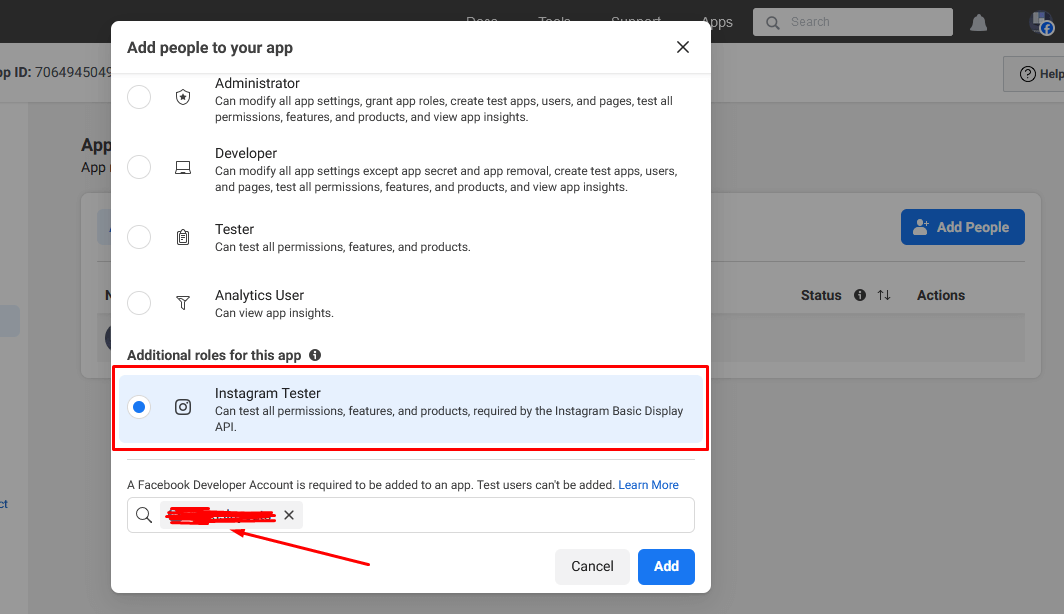
Task: Focus the top bar Search field
Action: [852, 22]
